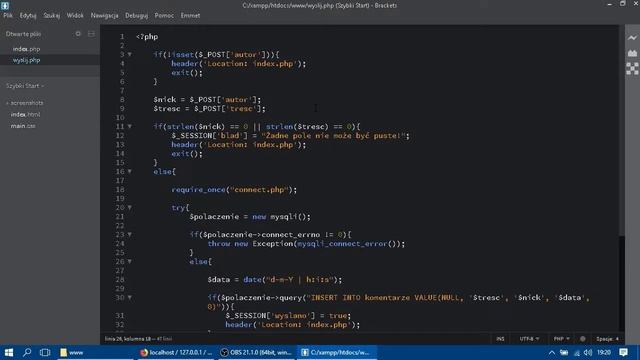
Task: Click the indentation size value 4
Action: pos(617,339)
